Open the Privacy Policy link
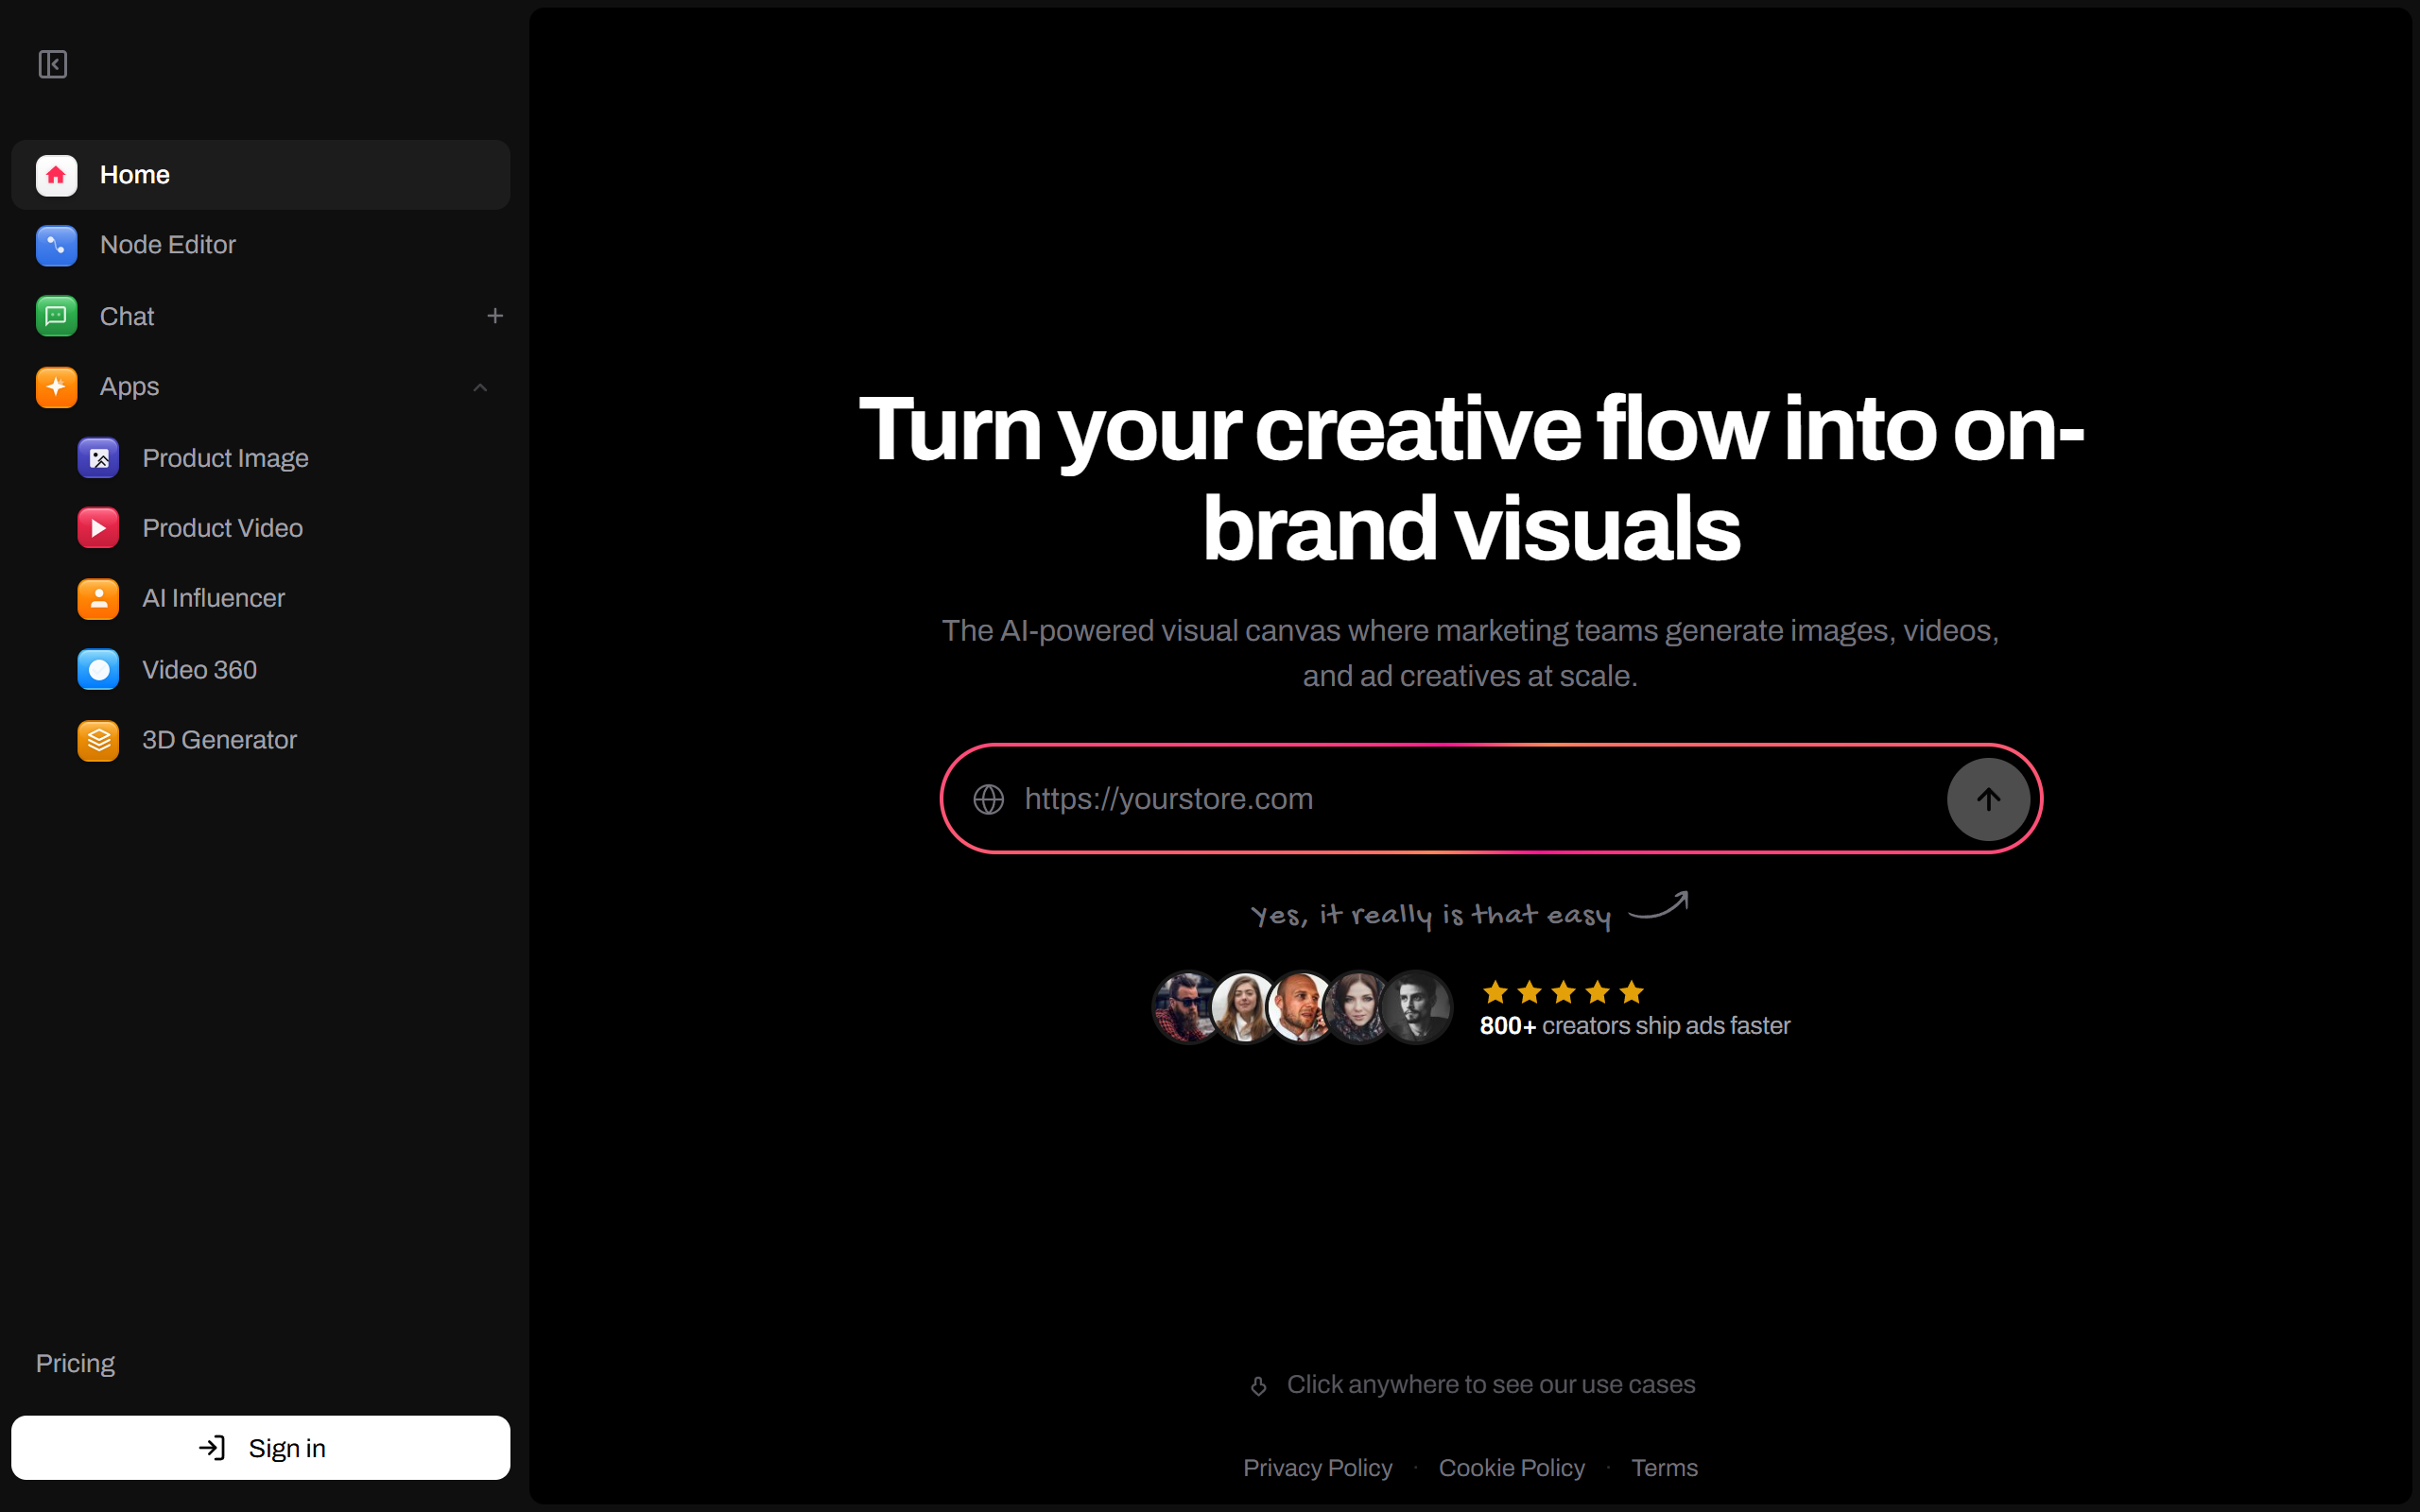This screenshot has height=1512, width=2420. point(1317,1468)
